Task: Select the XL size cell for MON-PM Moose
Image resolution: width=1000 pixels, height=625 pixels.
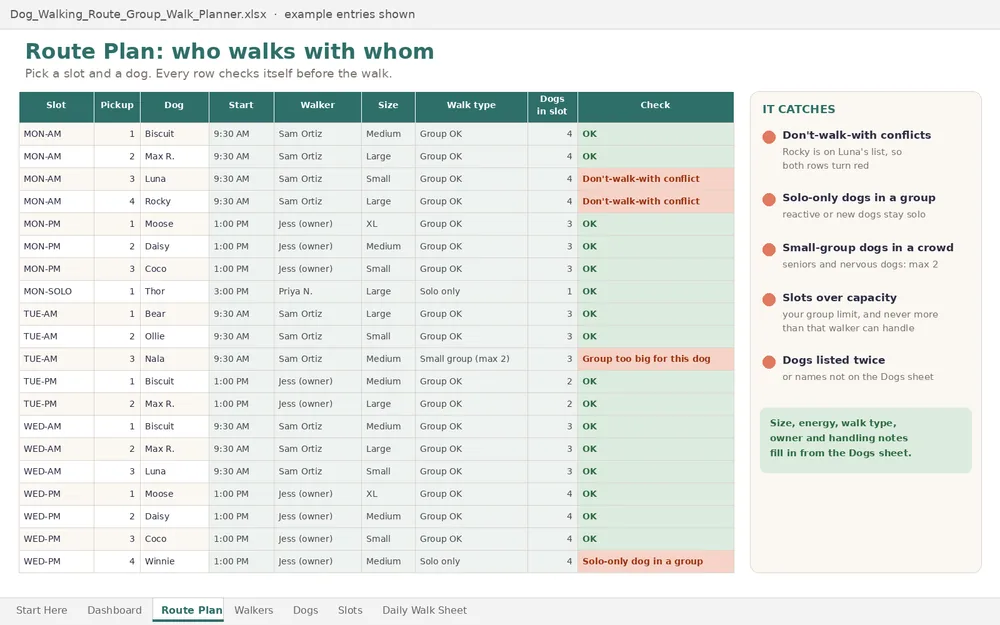Action: click(388, 224)
